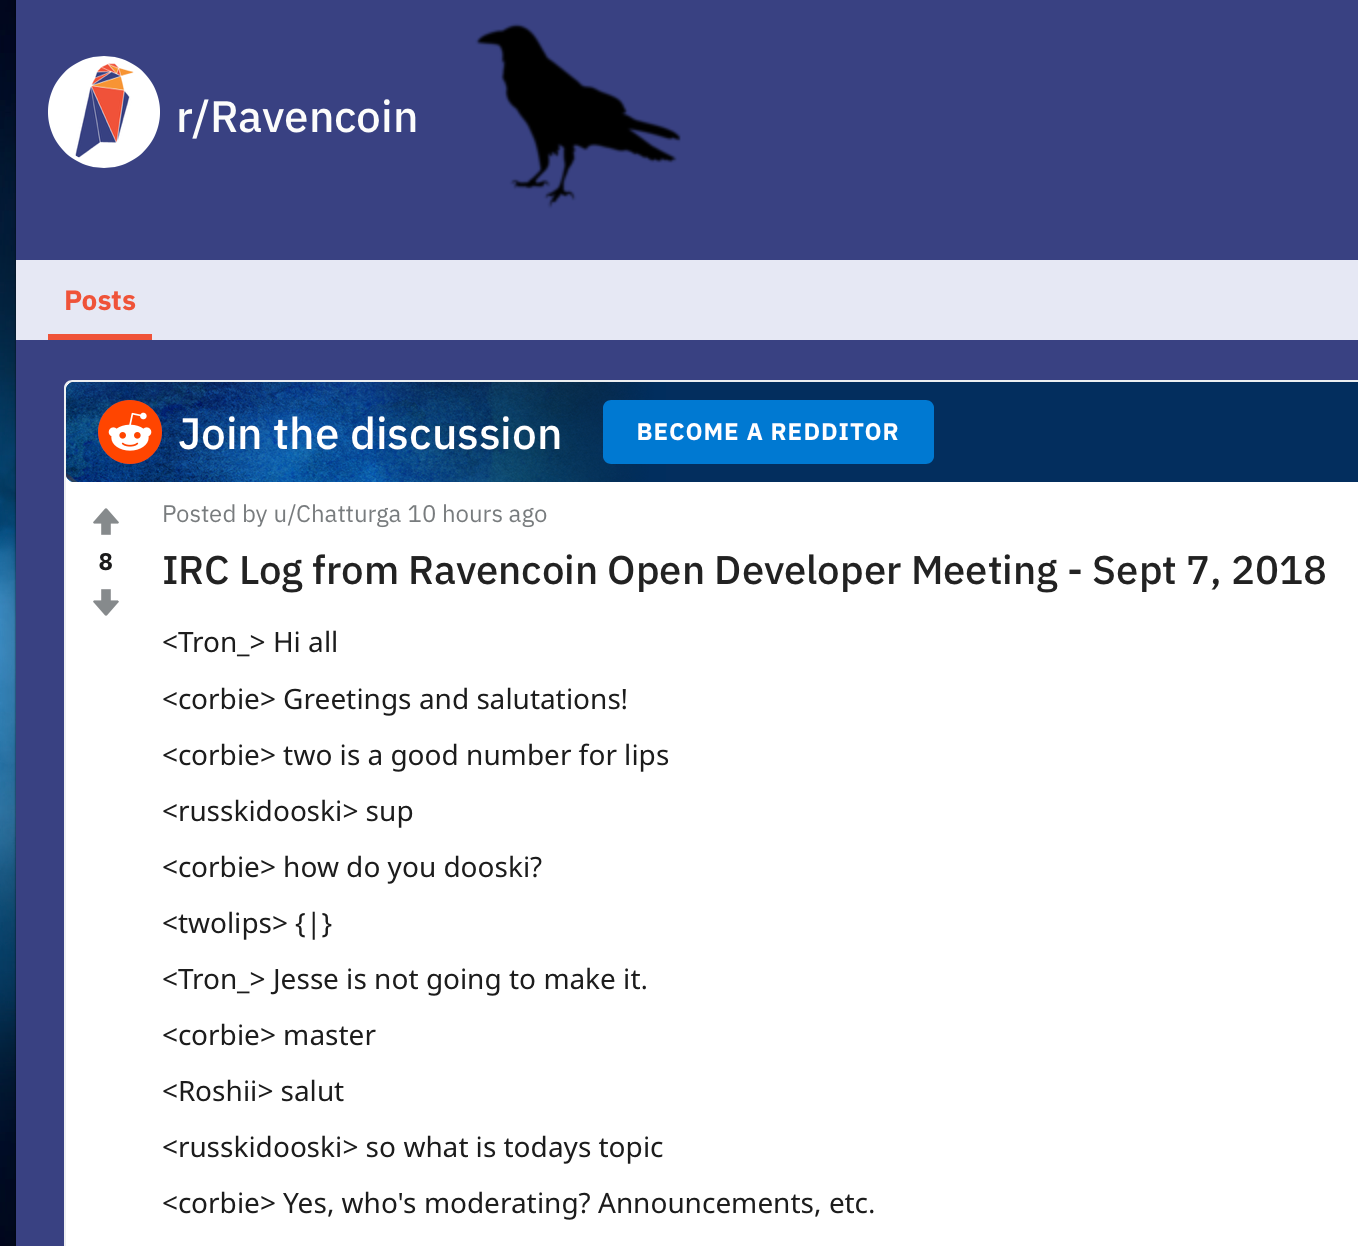1358x1246 pixels.
Task: Downvote the IRC Log post
Action: (x=106, y=602)
